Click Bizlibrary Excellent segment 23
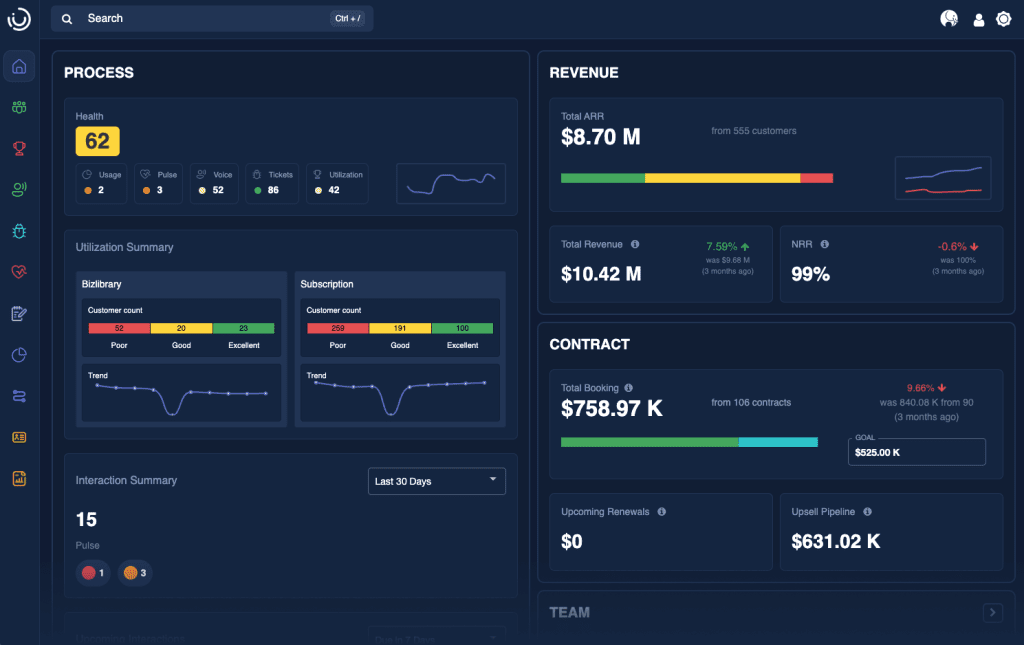1024x645 pixels. pos(244,328)
